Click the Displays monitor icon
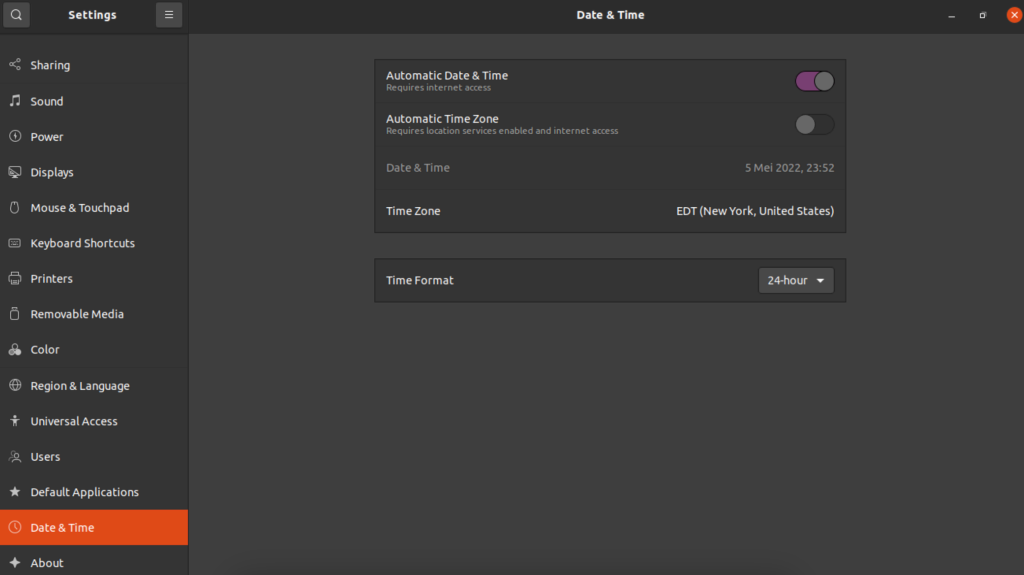Viewport: 1024px width, 575px height. pos(15,172)
